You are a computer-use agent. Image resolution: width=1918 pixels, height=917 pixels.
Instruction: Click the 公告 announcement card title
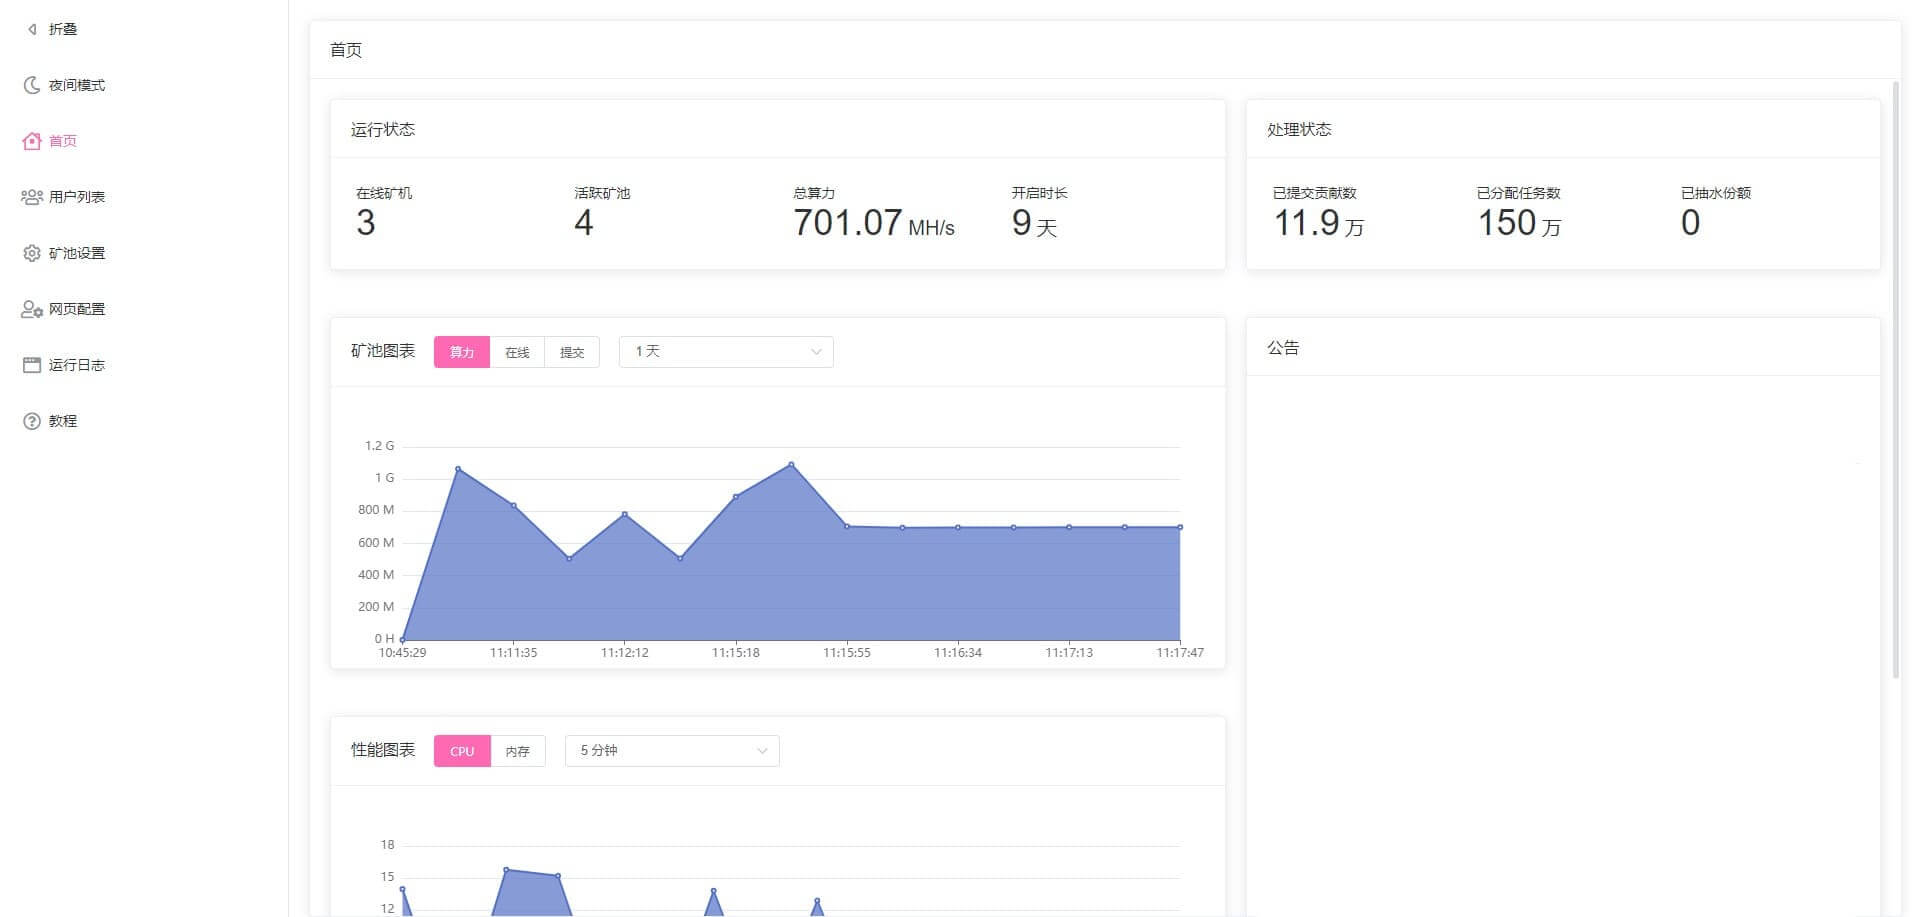point(1283,348)
